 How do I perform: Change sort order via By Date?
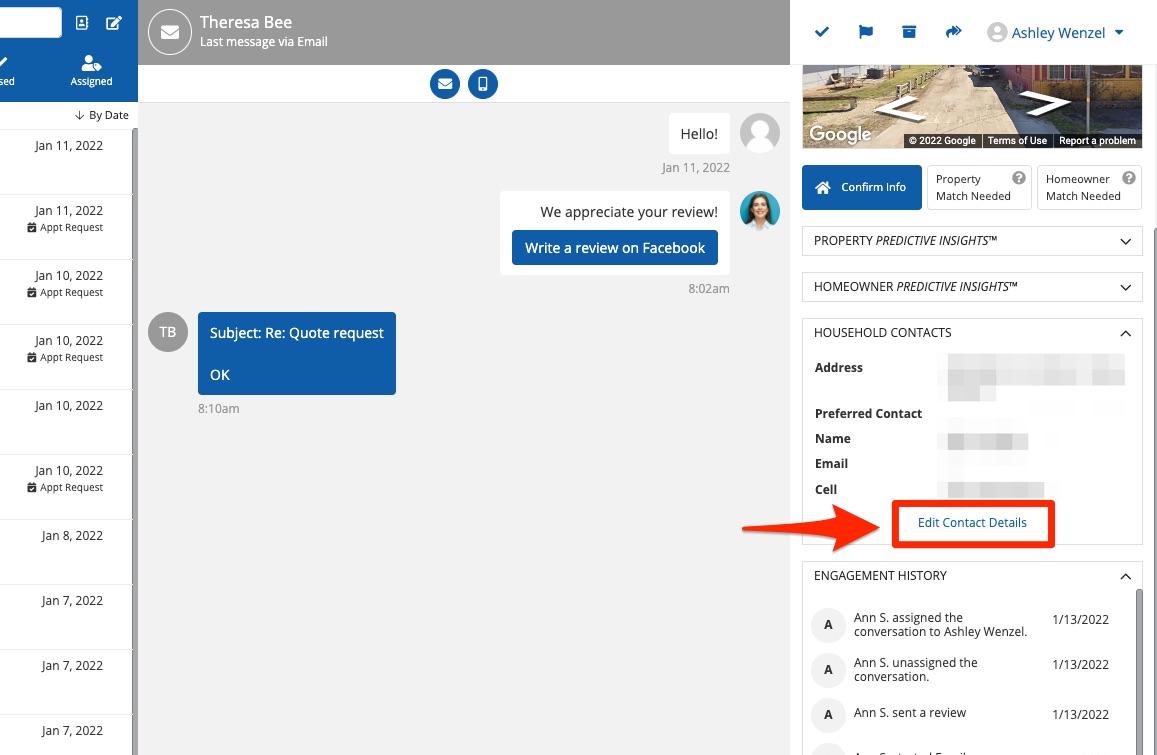point(102,115)
